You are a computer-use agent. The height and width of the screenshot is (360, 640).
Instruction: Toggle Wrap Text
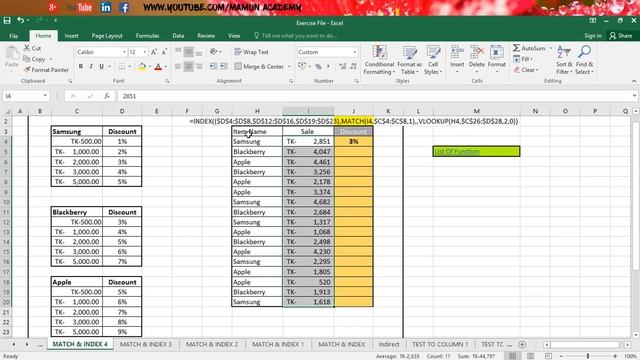pyautogui.click(x=251, y=52)
